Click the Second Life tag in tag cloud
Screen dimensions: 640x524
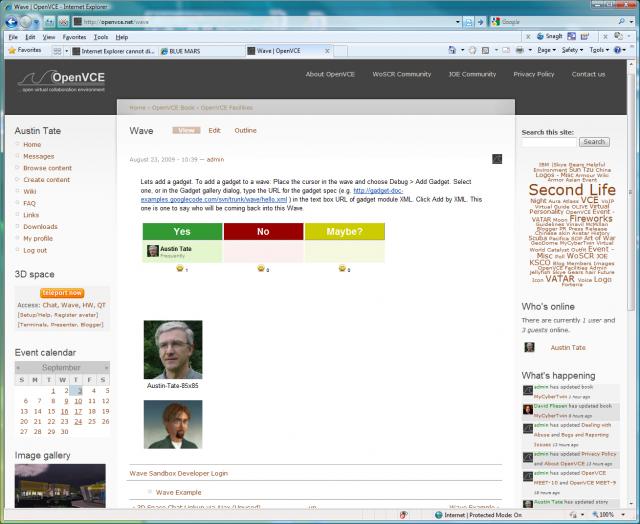[x=572, y=190]
